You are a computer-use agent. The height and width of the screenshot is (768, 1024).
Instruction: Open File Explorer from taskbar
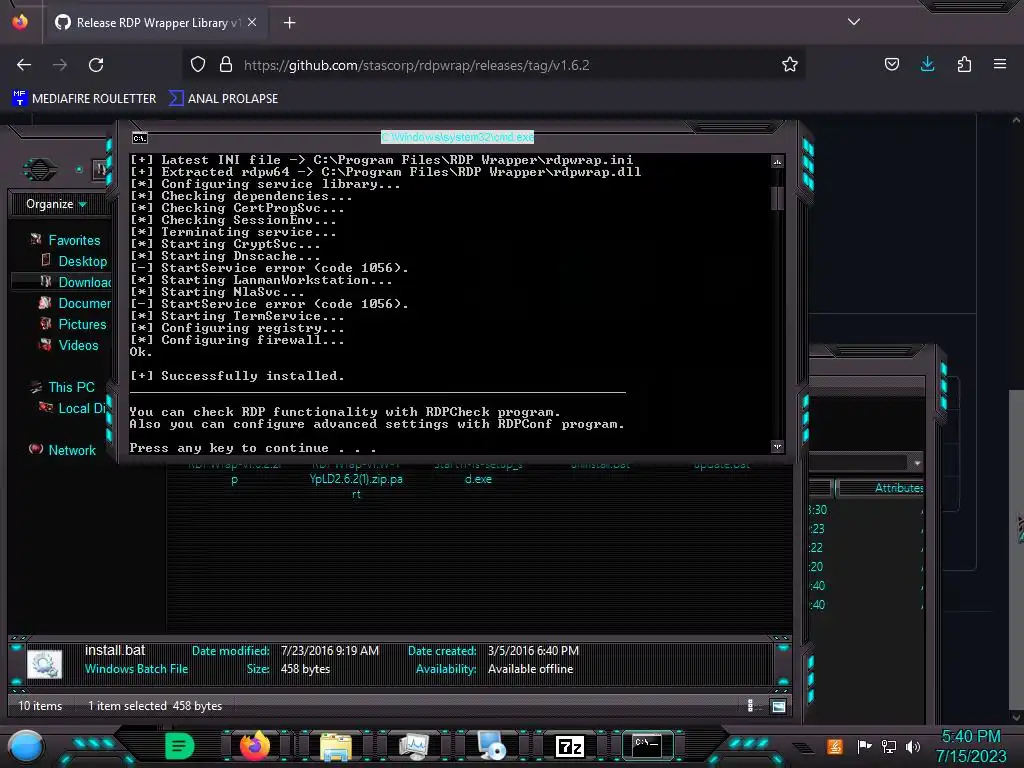[x=336, y=746]
